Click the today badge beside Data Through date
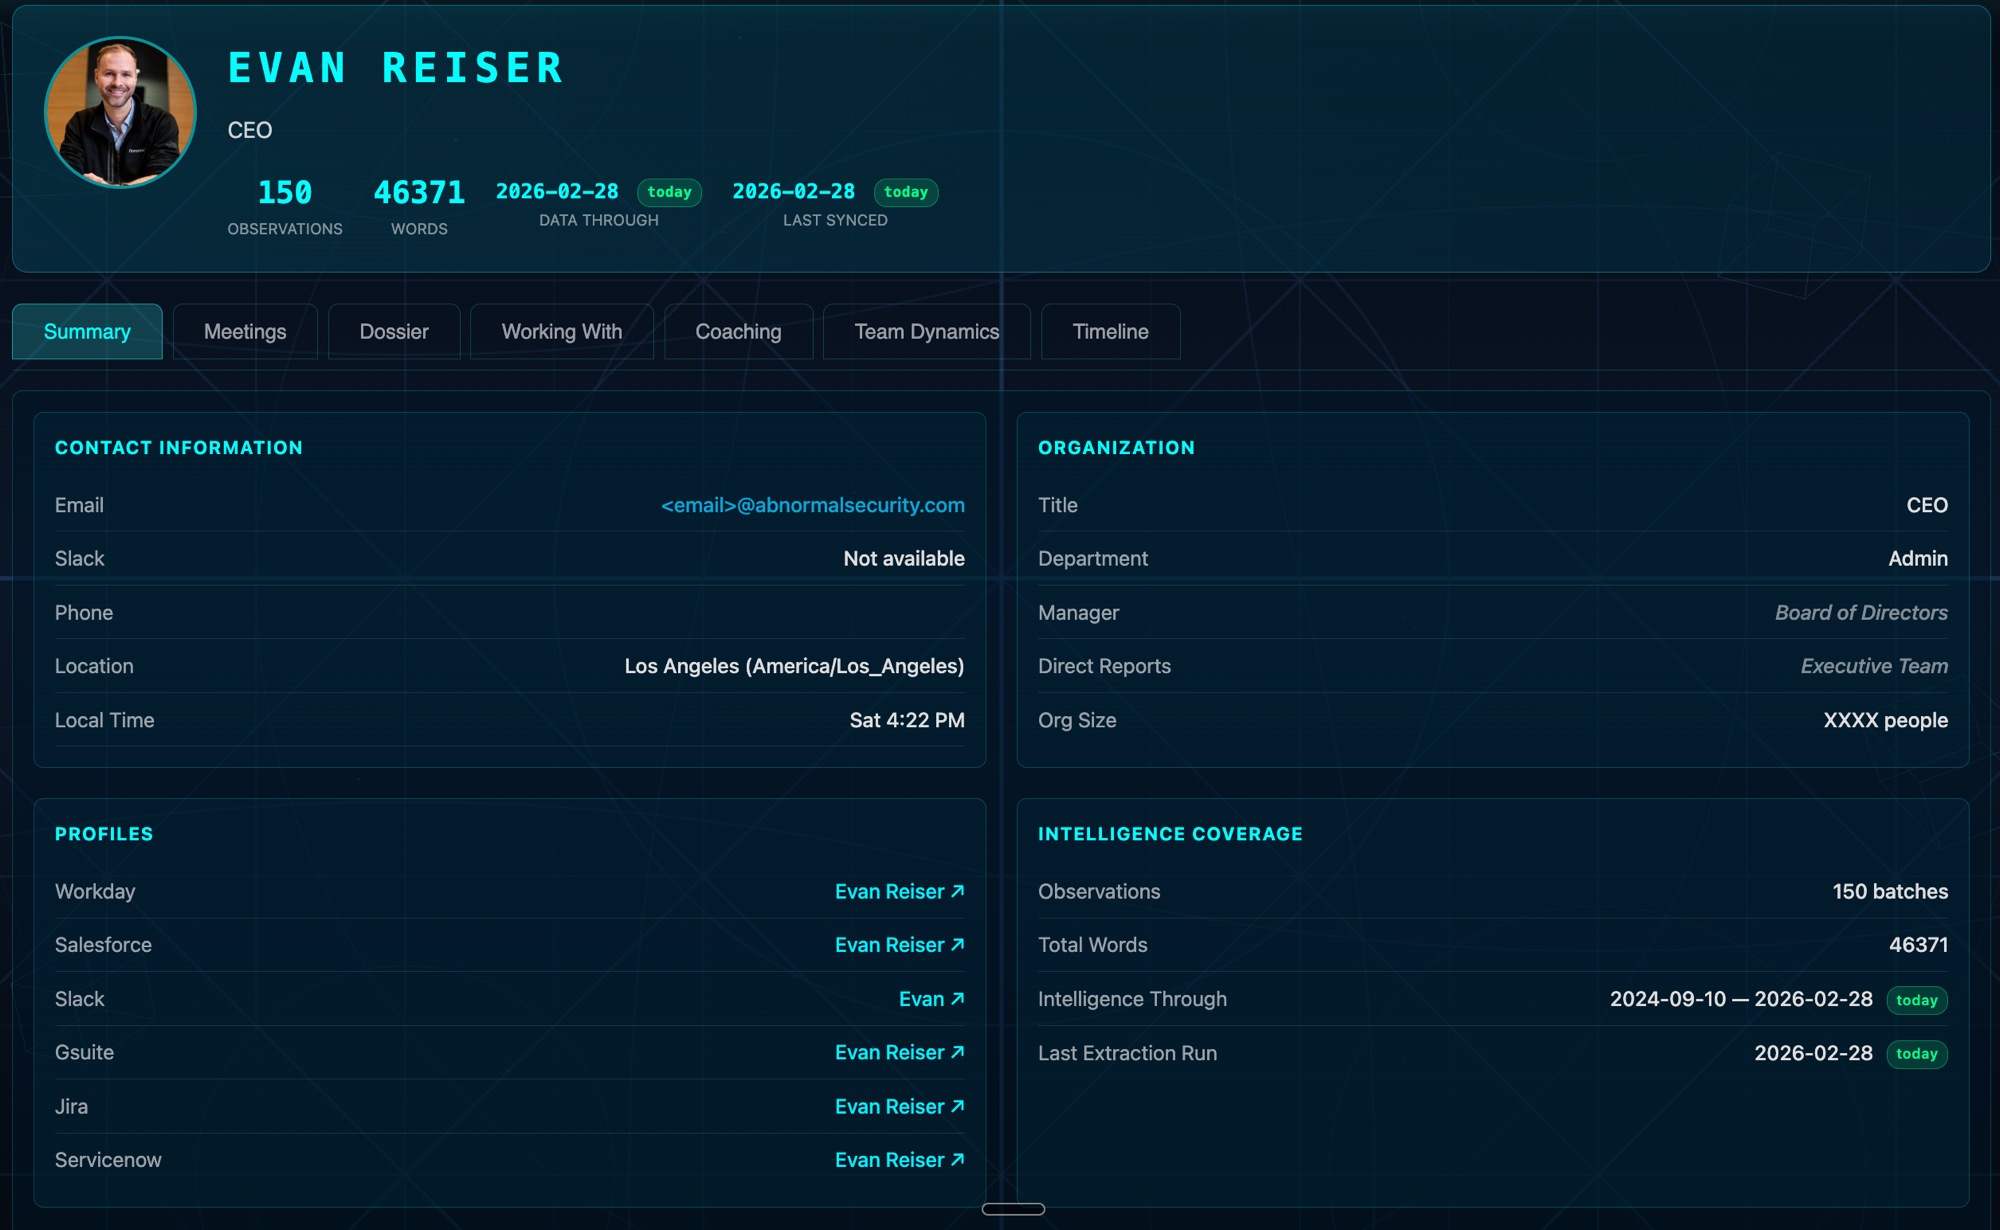The height and width of the screenshot is (1230, 2000). 669,192
